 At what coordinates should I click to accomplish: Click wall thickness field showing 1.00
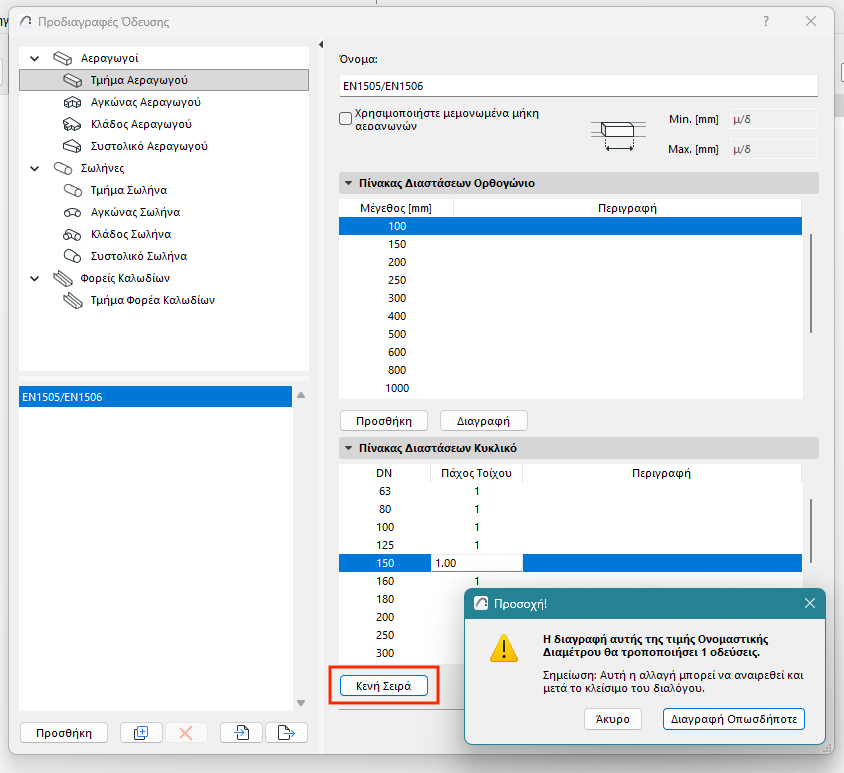pyautogui.click(x=477, y=563)
